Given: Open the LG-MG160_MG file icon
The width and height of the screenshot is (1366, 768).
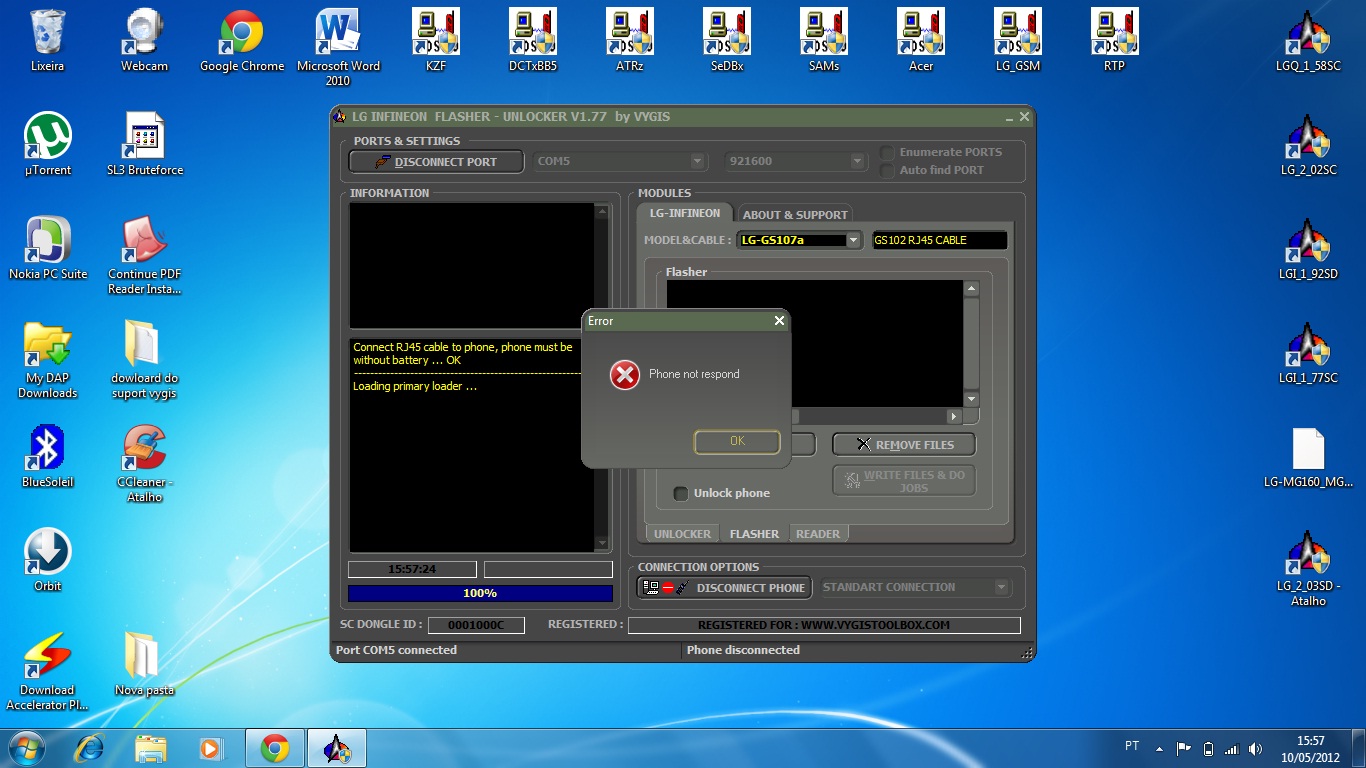Looking at the screenshot, I should tap(1308, 456).
